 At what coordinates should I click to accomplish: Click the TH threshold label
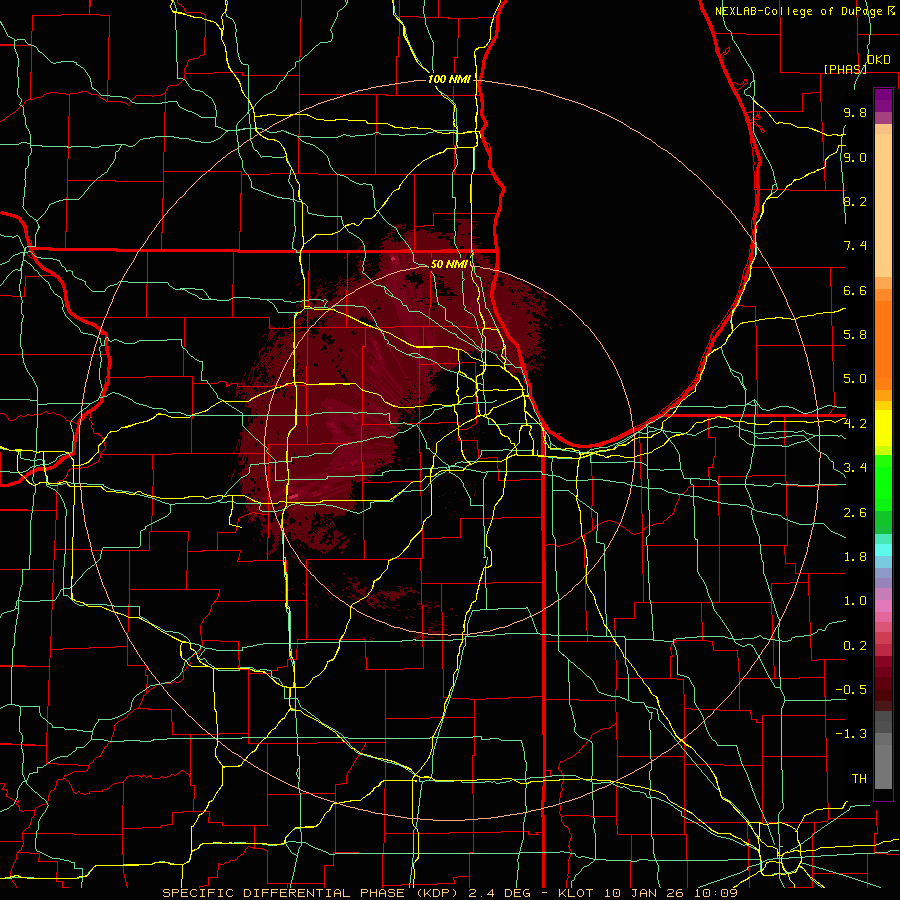pyautogui.click(x=859, y=779)
